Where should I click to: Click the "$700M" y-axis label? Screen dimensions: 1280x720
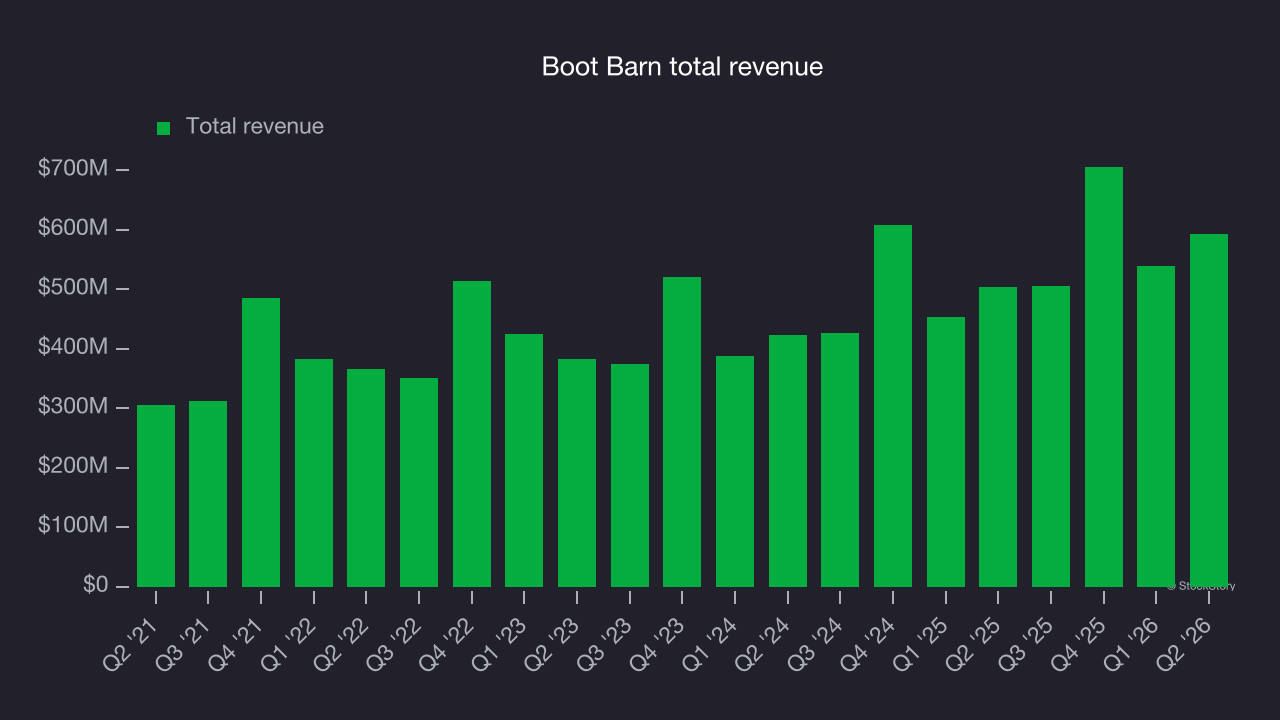click(x=73, y=169)
